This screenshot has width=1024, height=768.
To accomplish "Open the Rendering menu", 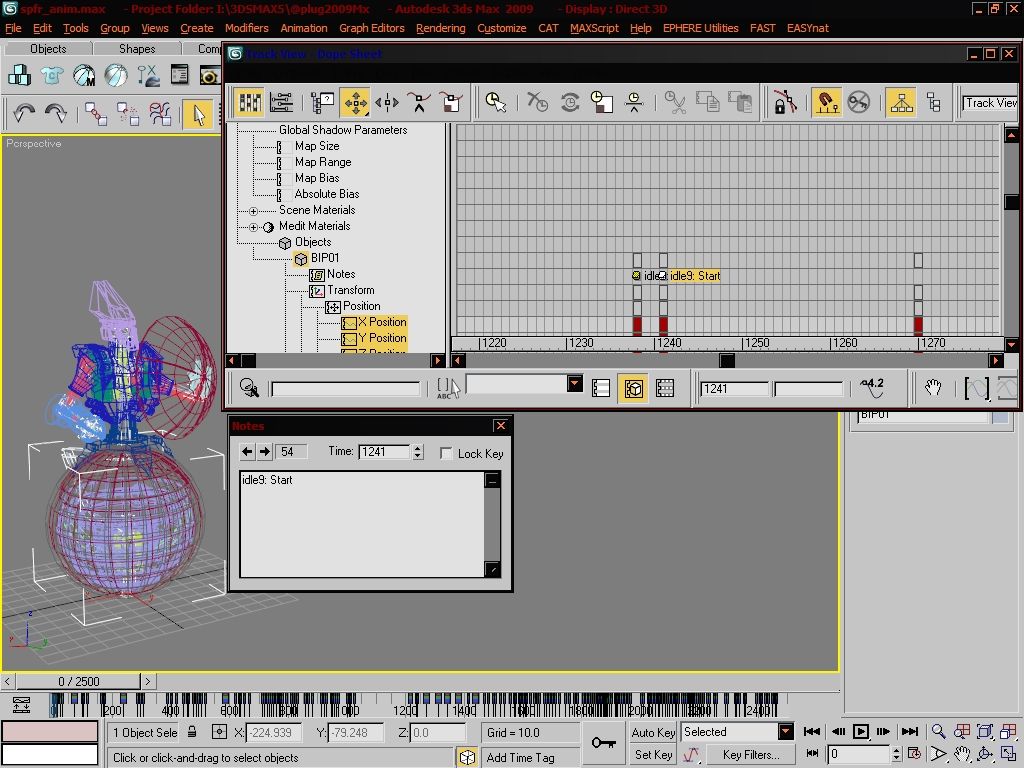I will tap(441, 28).
